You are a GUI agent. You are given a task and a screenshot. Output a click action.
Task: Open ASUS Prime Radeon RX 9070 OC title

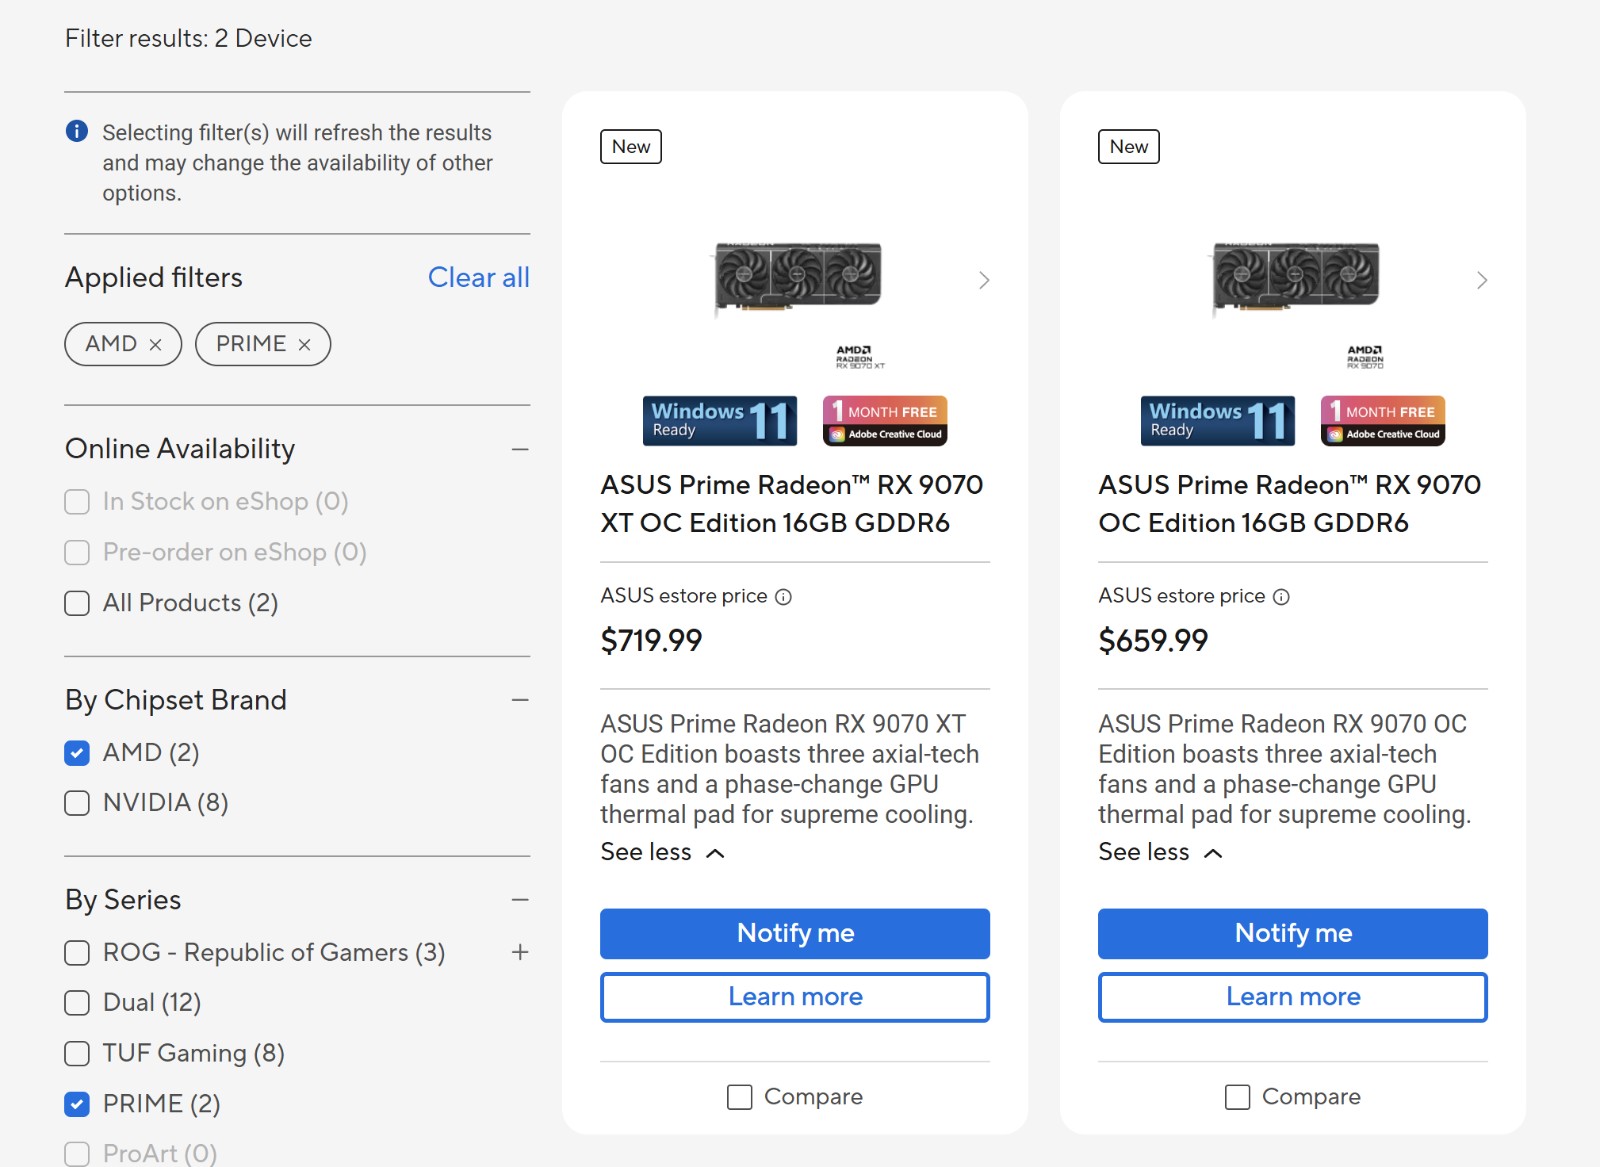[x=1290, y=504]
